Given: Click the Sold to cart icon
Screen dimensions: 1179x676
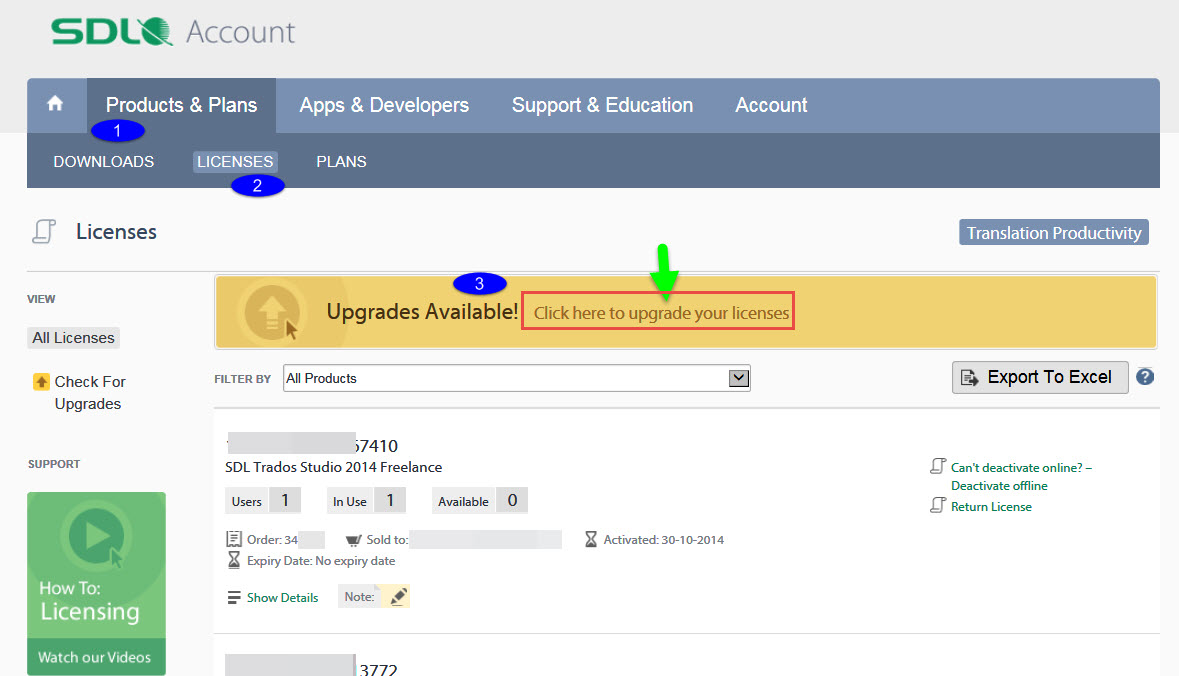Looking at the screenshot, I should [353, 540].
